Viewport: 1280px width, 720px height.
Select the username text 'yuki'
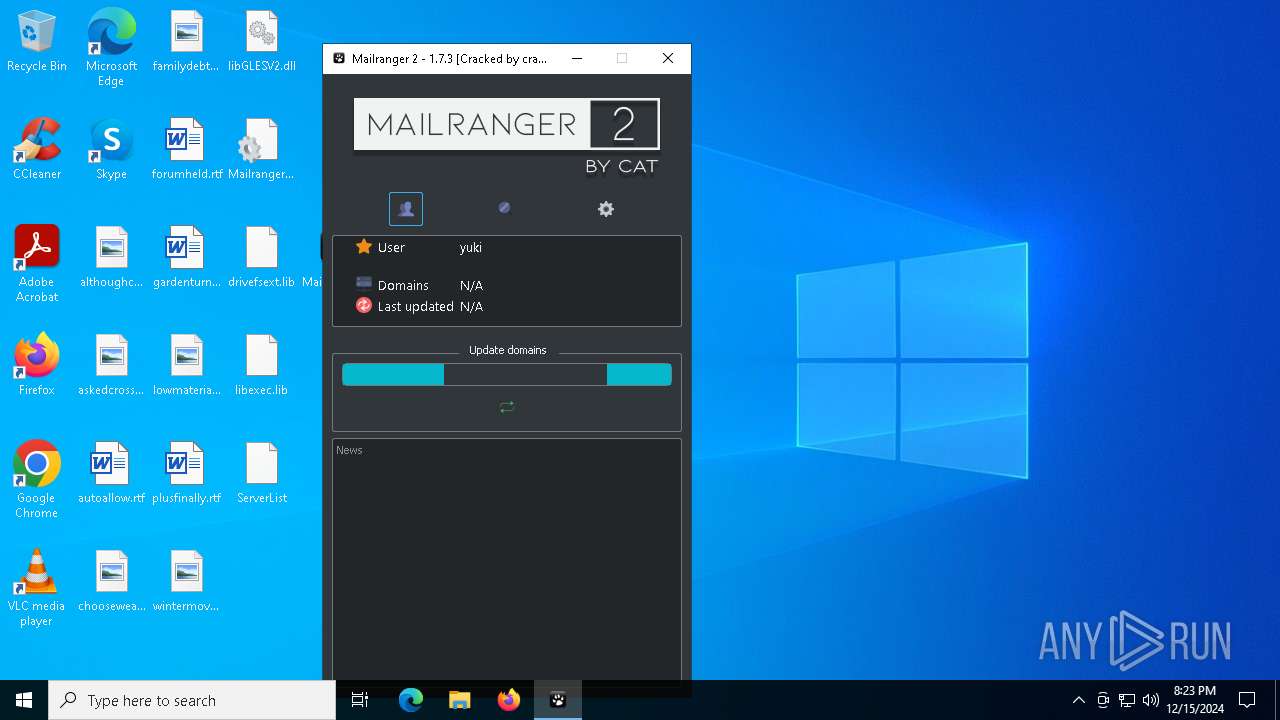[471, 247]
